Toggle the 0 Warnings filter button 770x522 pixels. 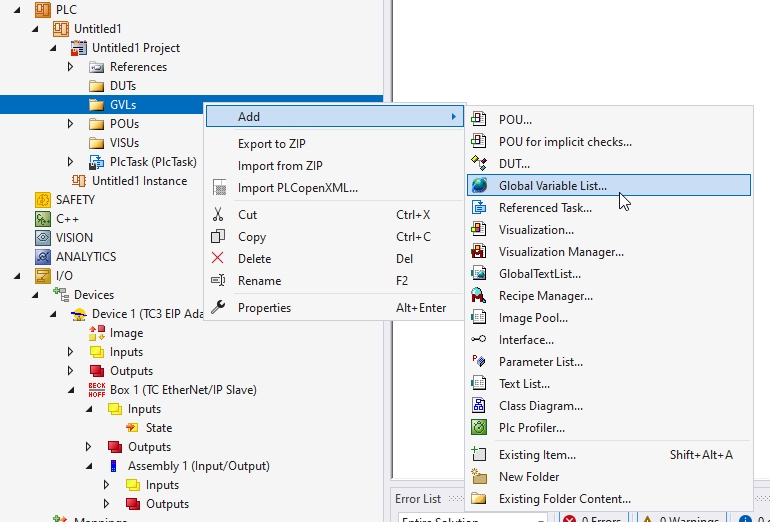point(681,518)
